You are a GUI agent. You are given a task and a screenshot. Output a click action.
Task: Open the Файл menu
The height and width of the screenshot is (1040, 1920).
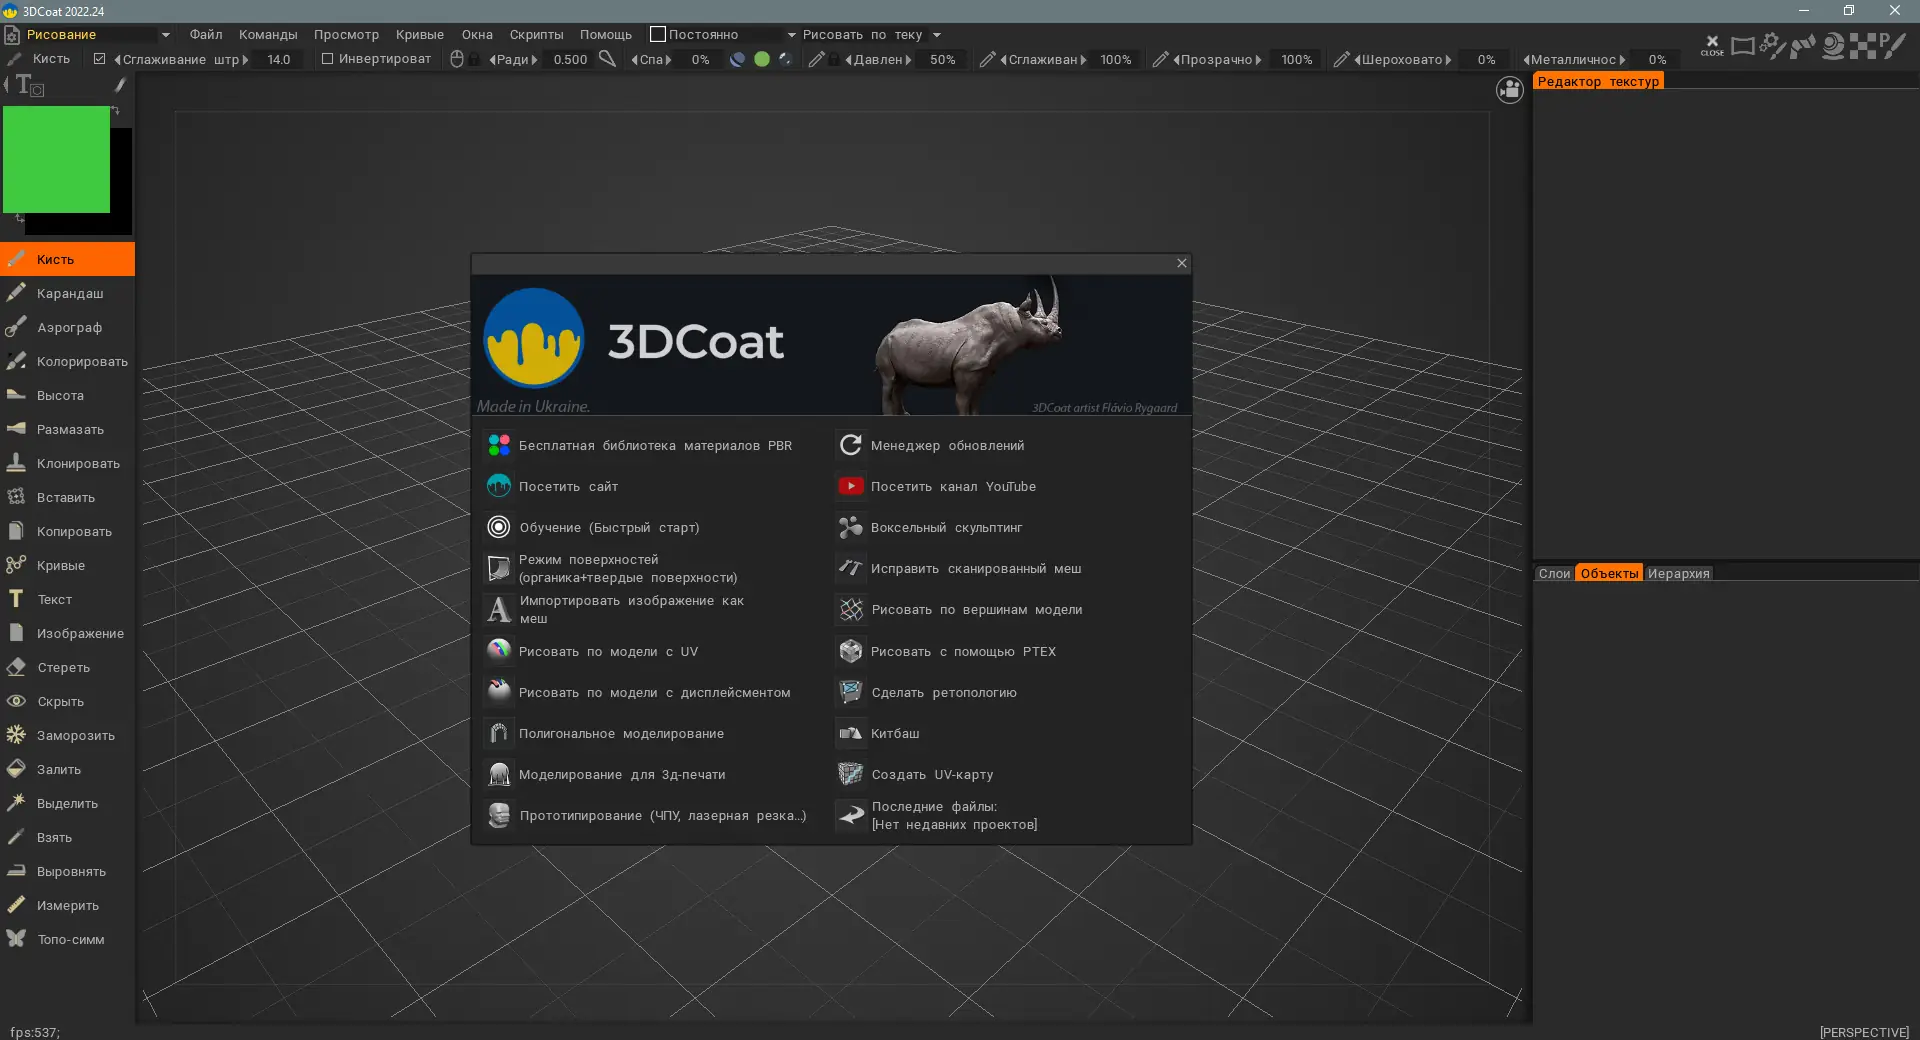[206, 35]
